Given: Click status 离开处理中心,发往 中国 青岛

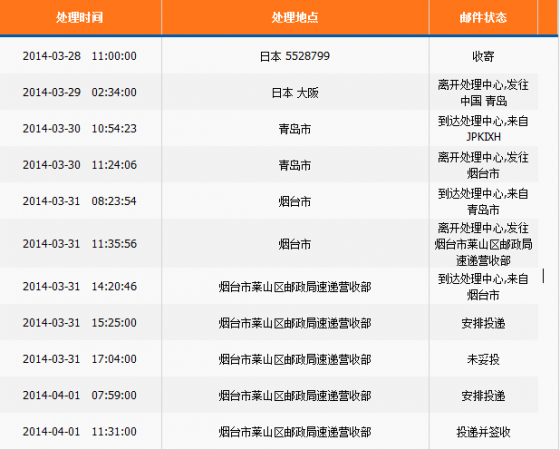Looking at the screenshot, I should pyautogui.click(x=483, y=92).
